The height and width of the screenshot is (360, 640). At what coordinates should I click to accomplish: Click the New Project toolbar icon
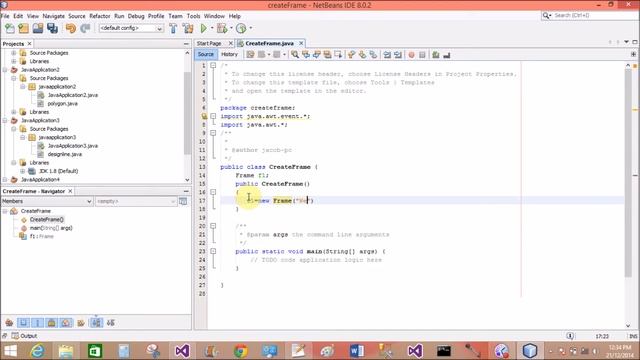[x=24, y=28]
